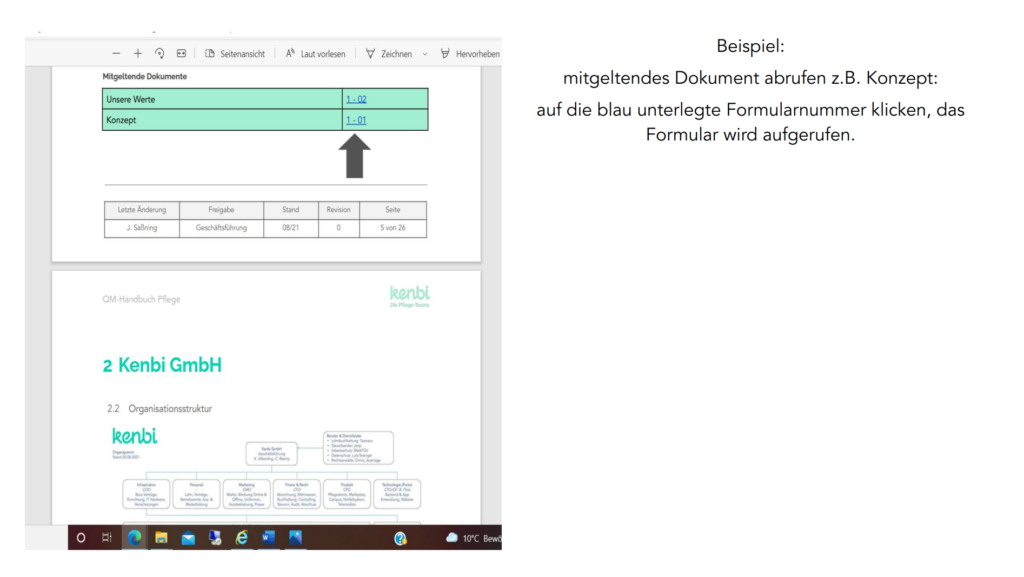Open the 1 - 01 Konzept link
Viewport: 1024px width, 577px height.
click(356, 120)
